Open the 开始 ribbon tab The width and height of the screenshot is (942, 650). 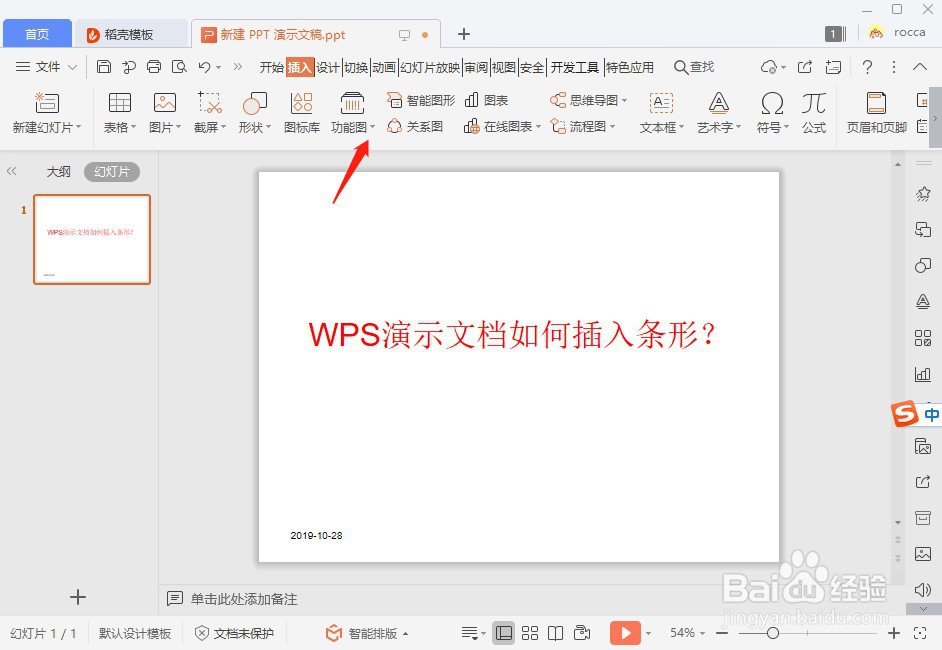coord(271,67)
